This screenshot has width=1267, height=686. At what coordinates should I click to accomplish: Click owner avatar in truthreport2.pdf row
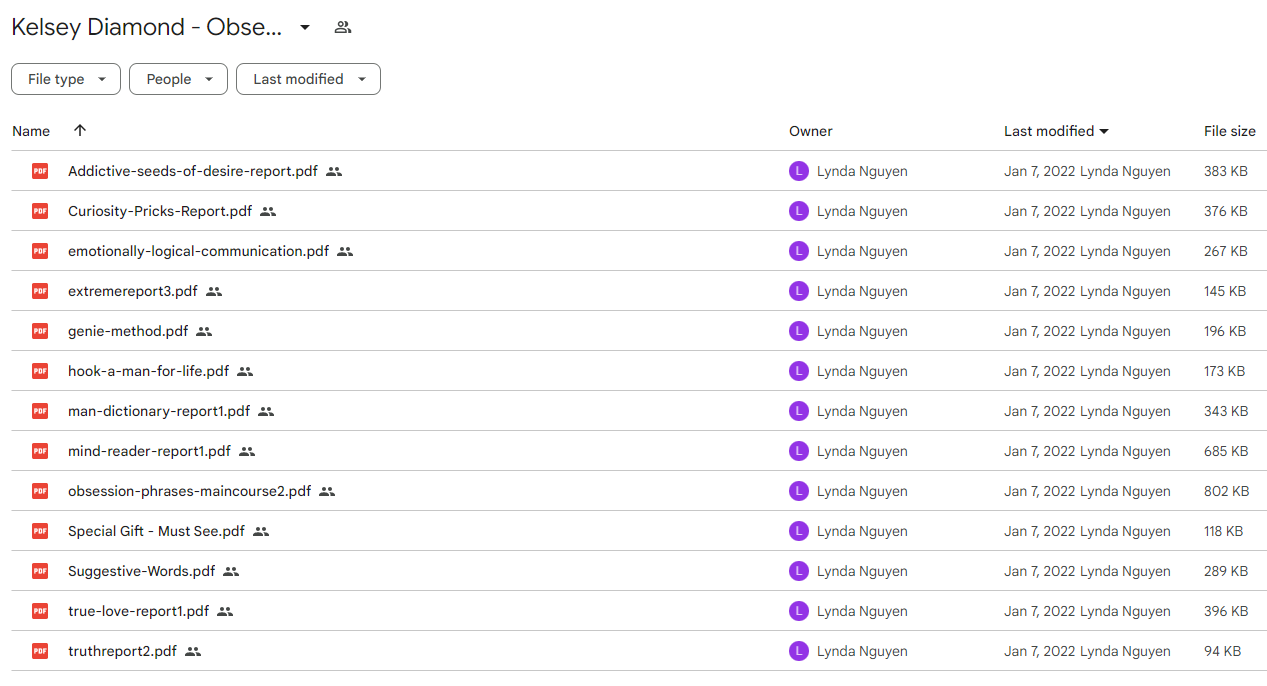coord(798,651)
